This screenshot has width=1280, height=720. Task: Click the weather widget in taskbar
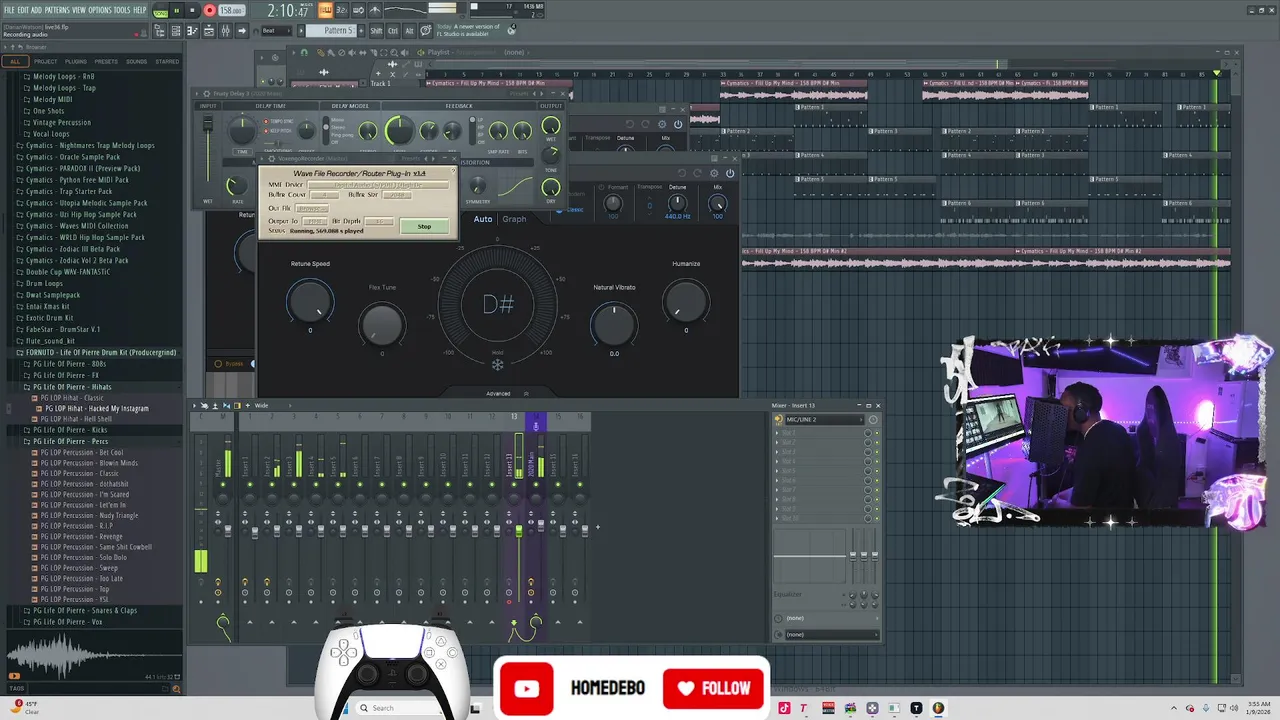[23, 707]
